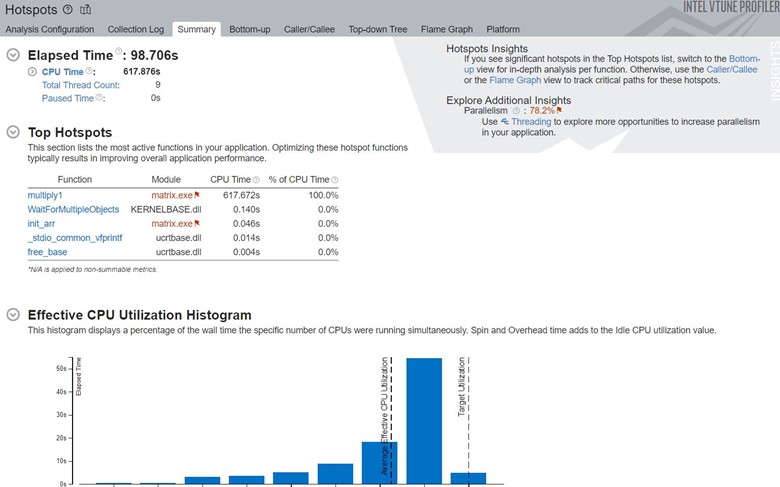Screen dimensions: 780x487
Task: Open the WaitForMultipleObjects function link
Action: pyautogui.click(x=73, y=209)
